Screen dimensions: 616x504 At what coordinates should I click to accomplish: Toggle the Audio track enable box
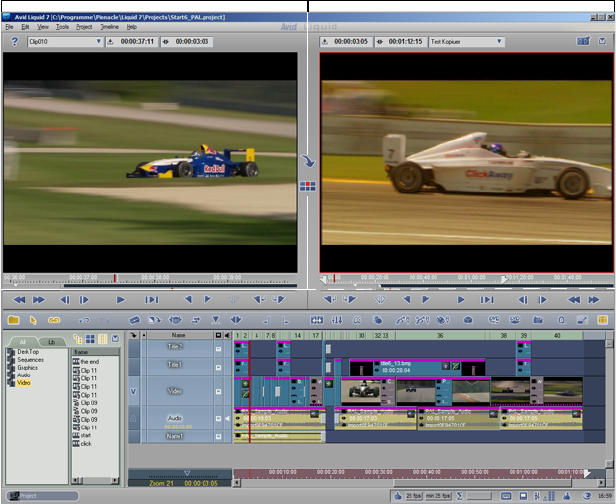[x=219, y=419]
